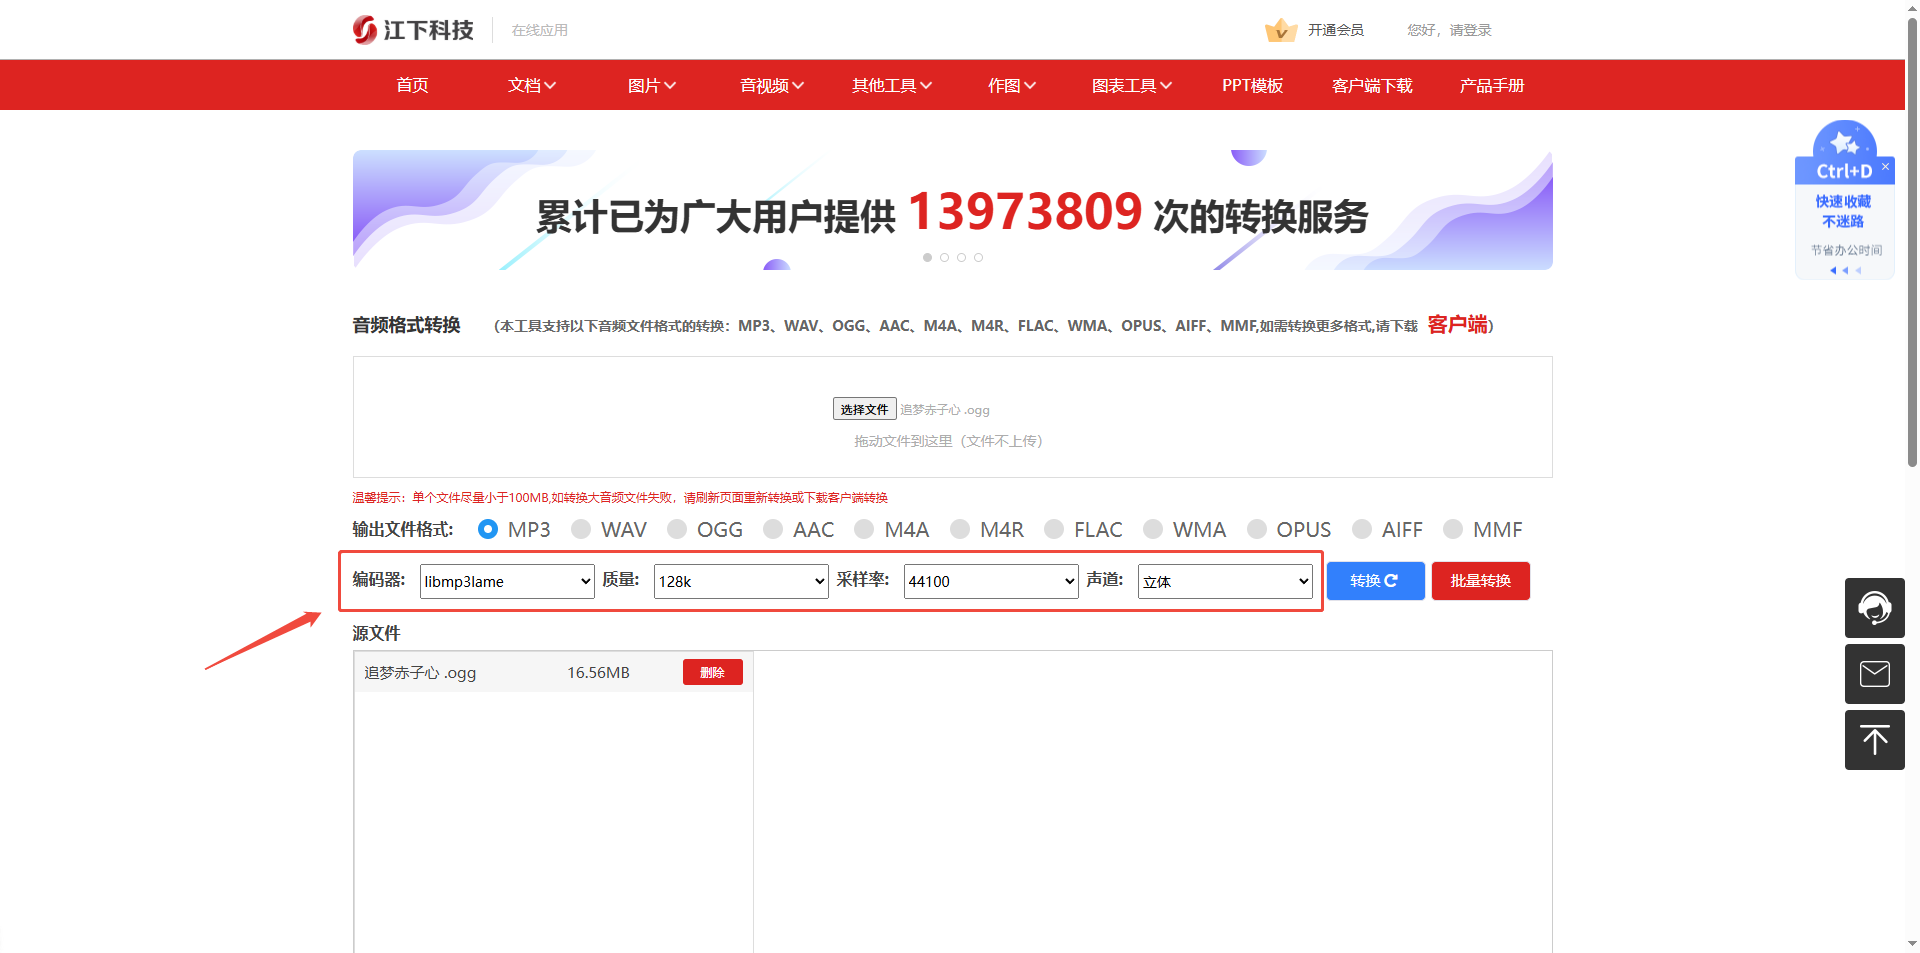Select the third banner carousel dot
Viewport: 1920px width, 953px height.
click(x=961, y=258)
